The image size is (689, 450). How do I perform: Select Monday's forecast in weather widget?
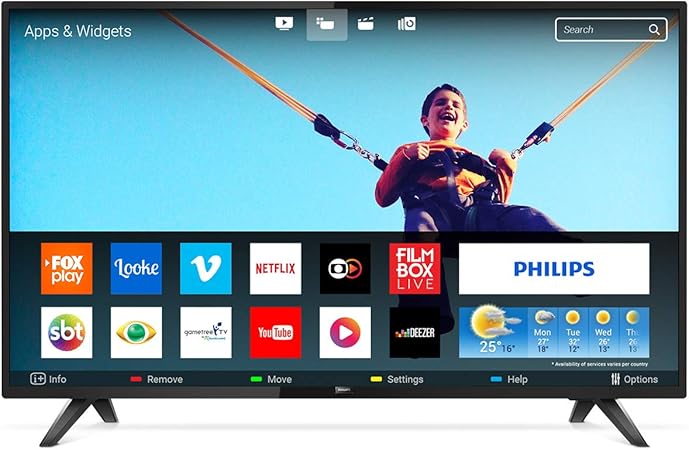coord(543,333)
